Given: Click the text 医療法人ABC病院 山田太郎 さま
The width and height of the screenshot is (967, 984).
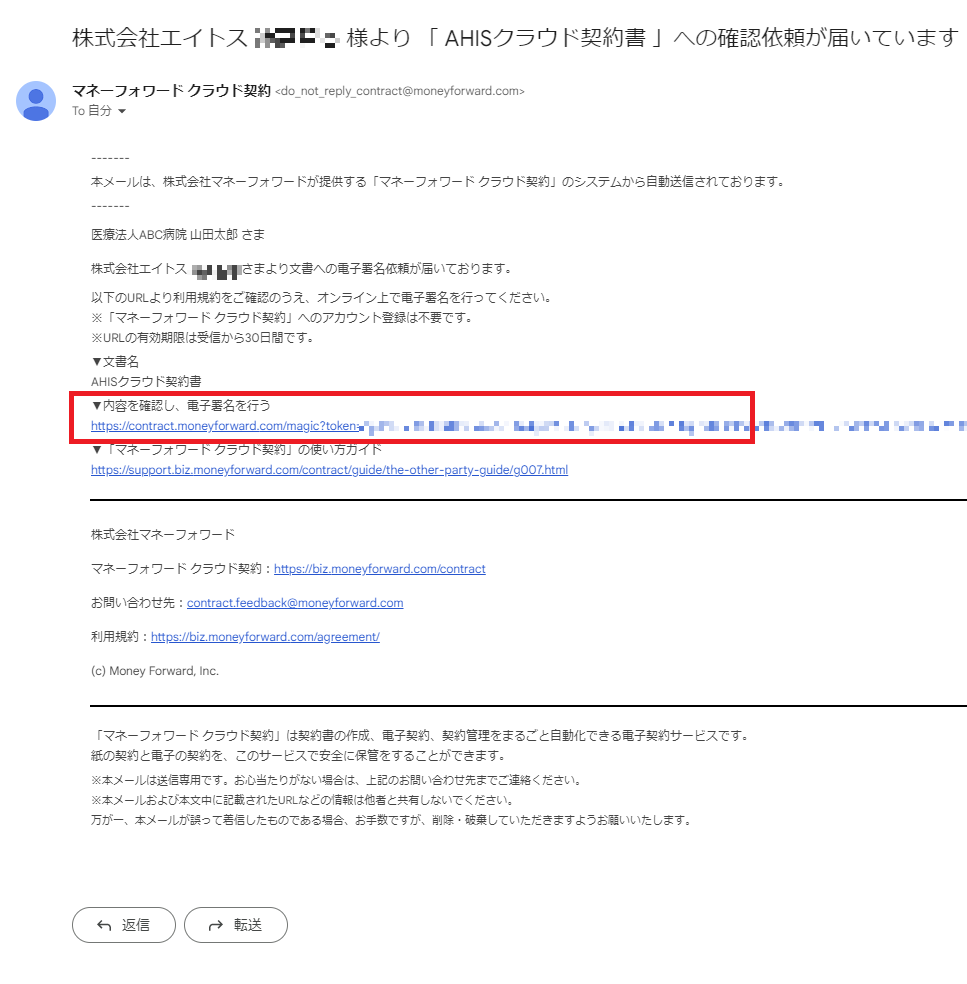Looking at the screenshot, I should 178,235.
